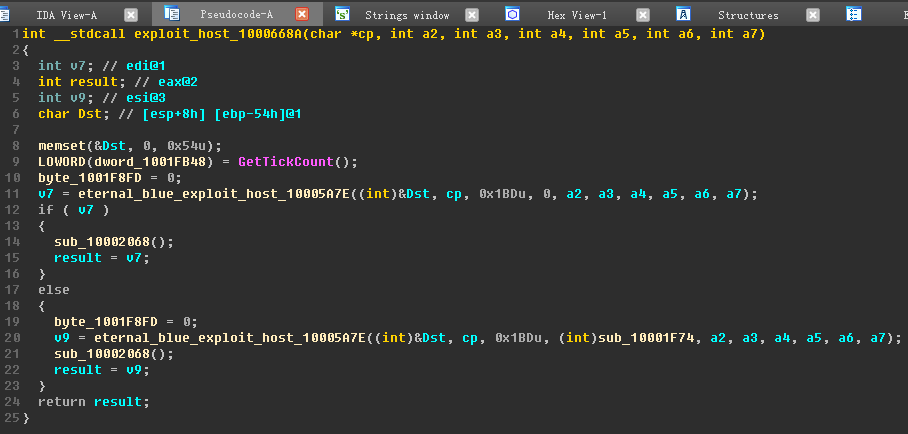
Task: Click the '[ebp-54h]@1' comment
Action: 258,114
